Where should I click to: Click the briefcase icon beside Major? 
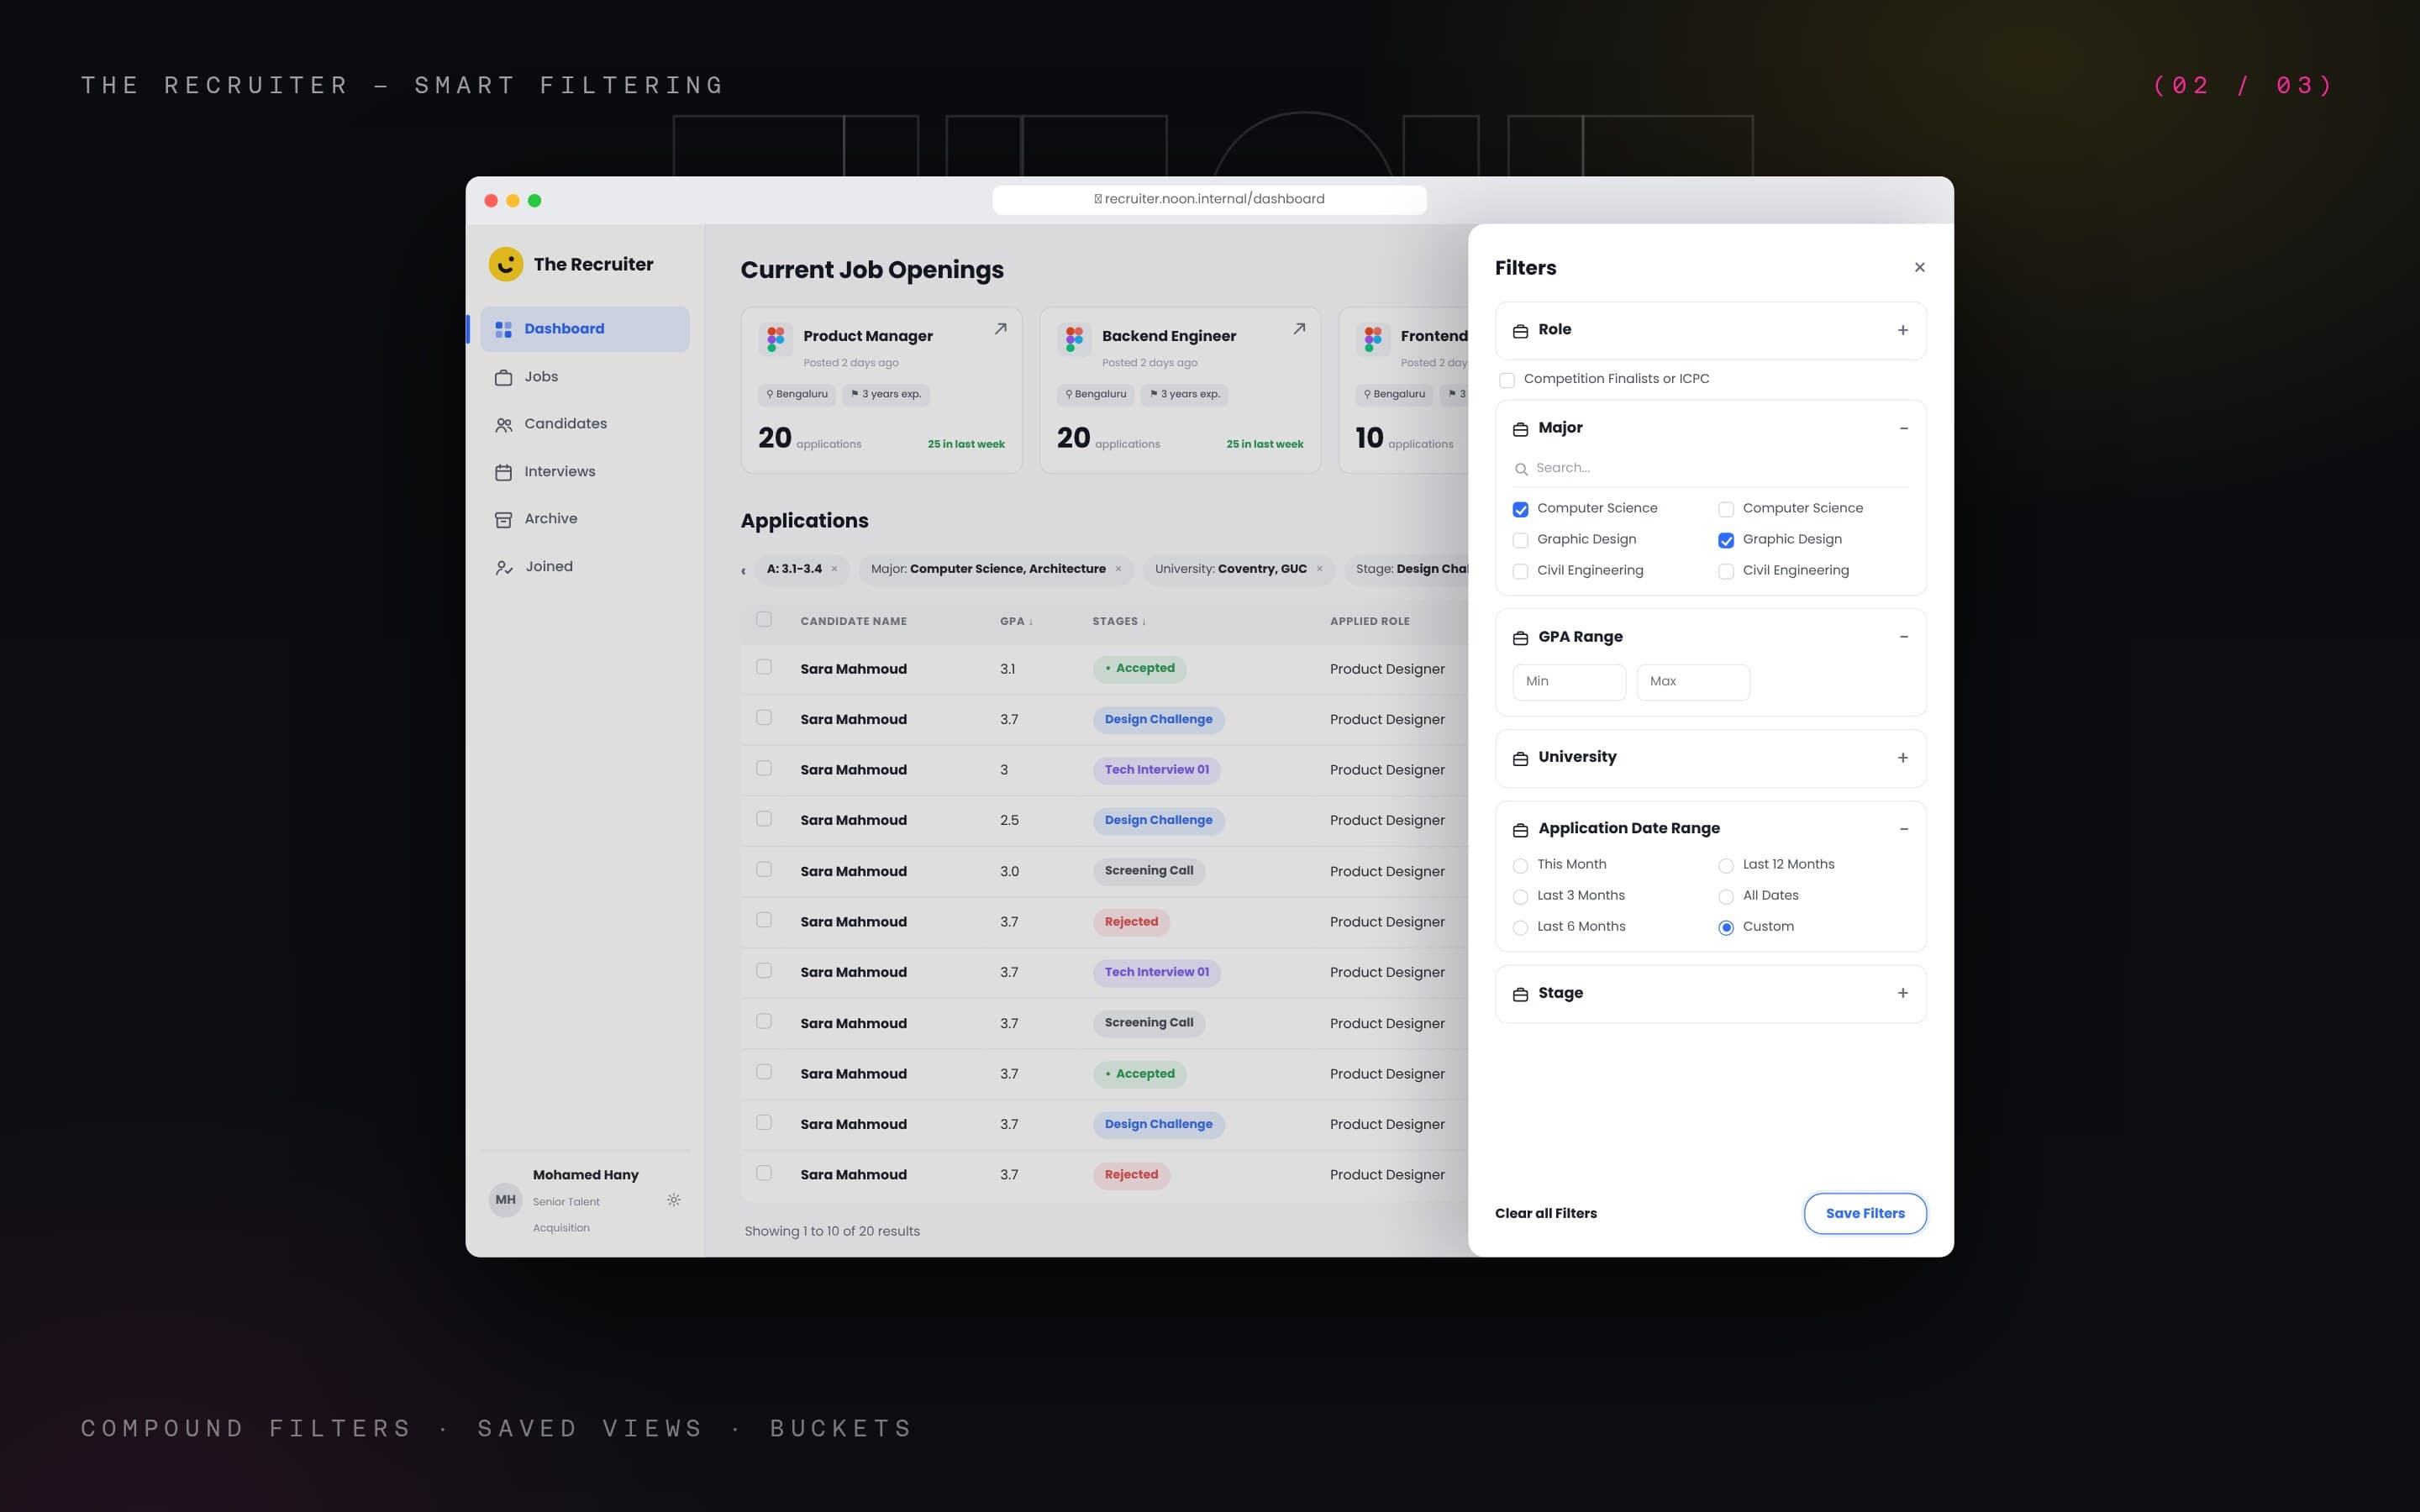pos(1520,429)
